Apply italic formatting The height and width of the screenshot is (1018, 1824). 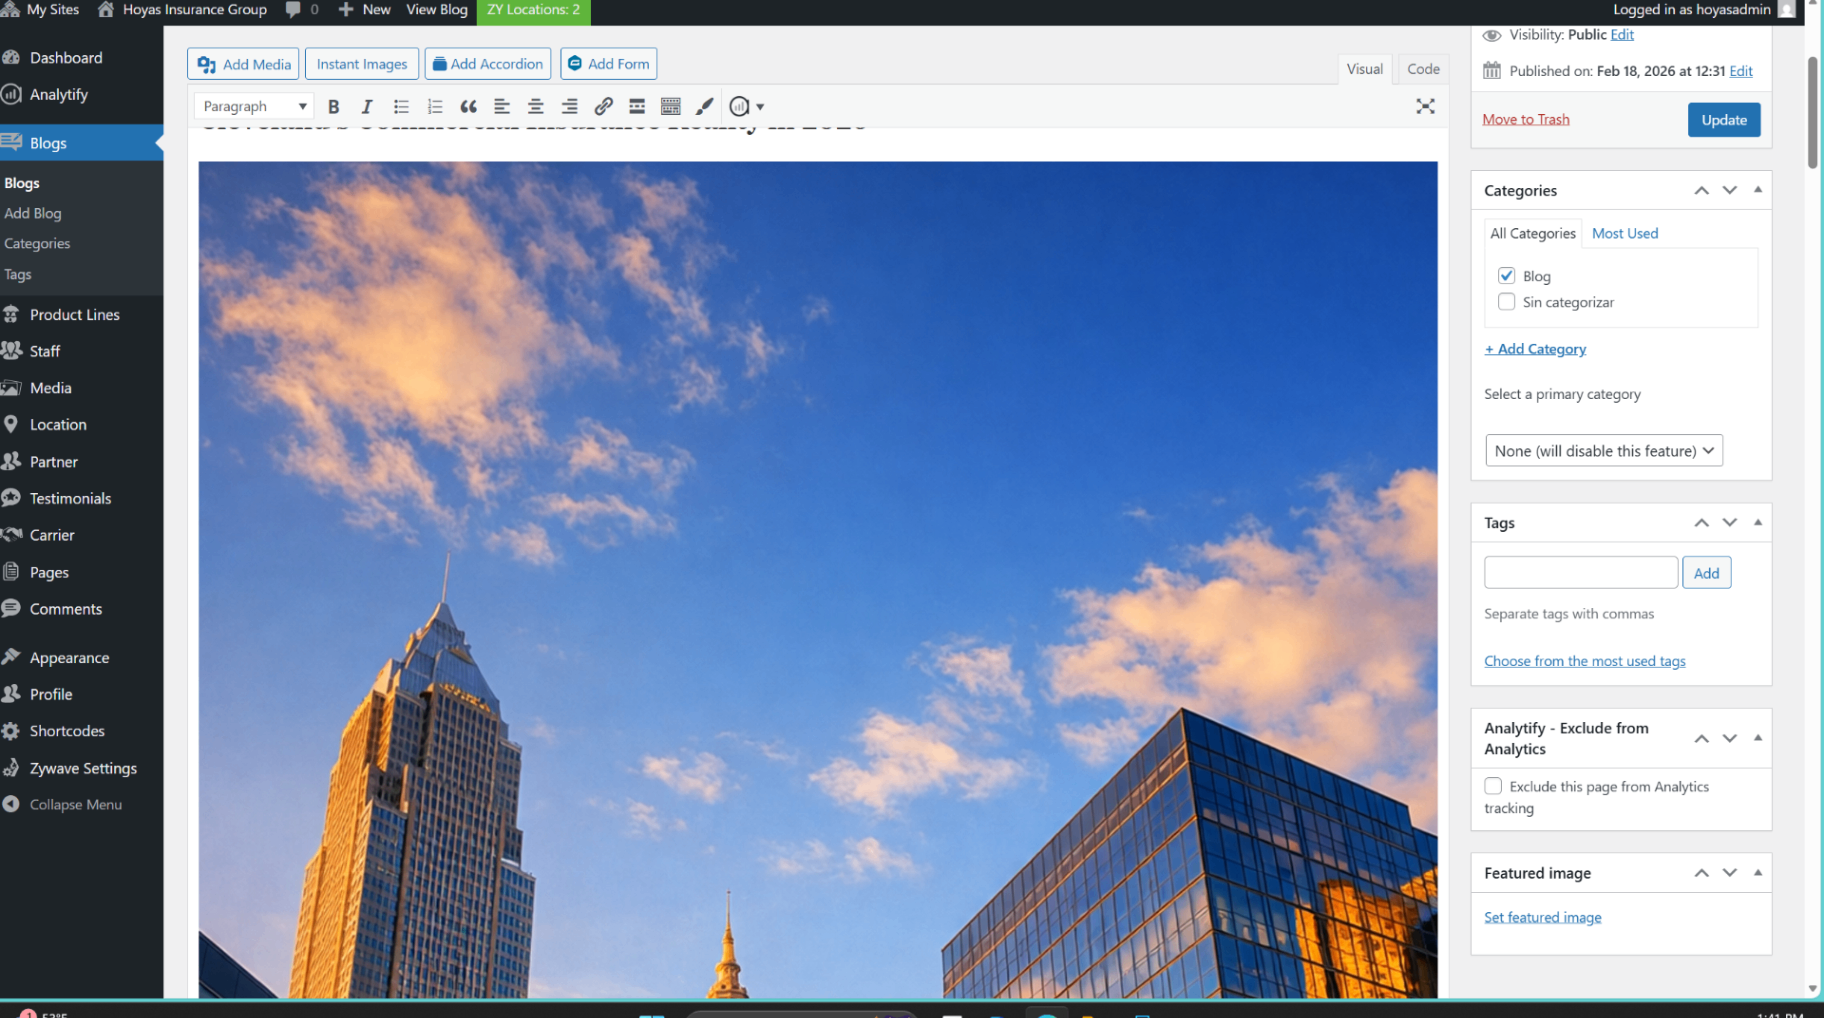(367, 106)
